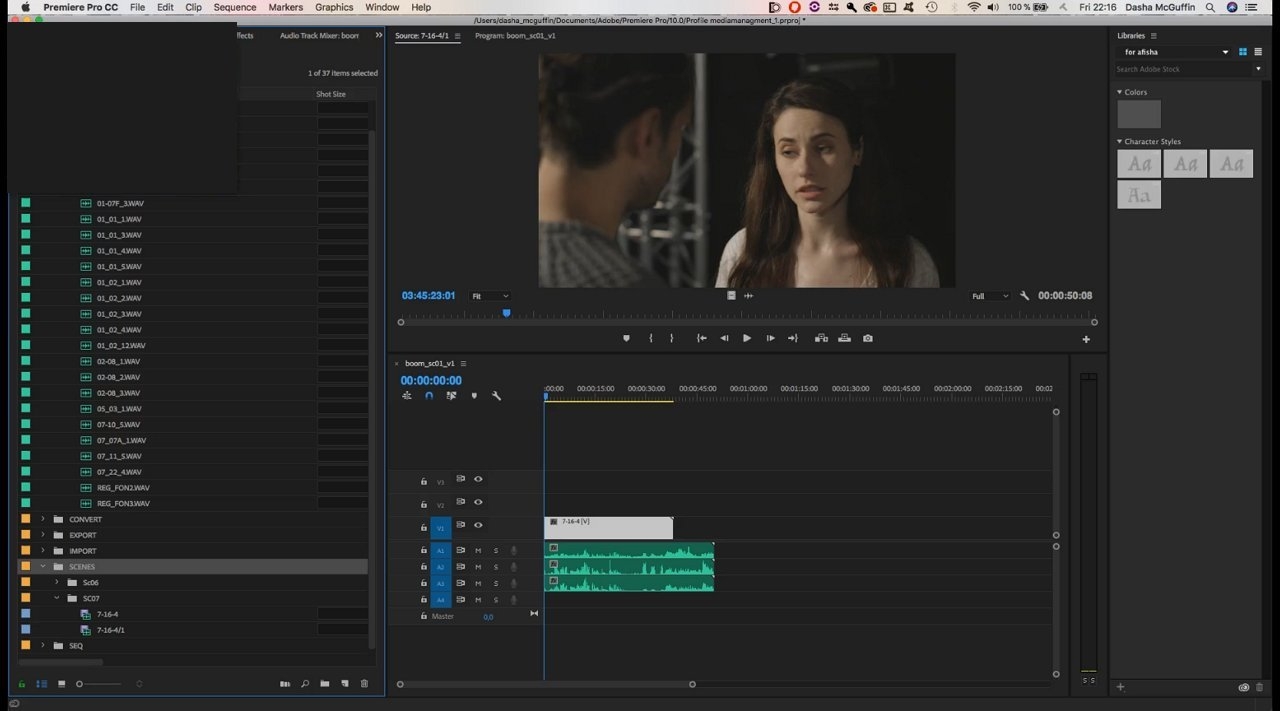1280x711 pixels.
Task: Select the 7-16-4/1 sequence item
Action: [110, 630]
